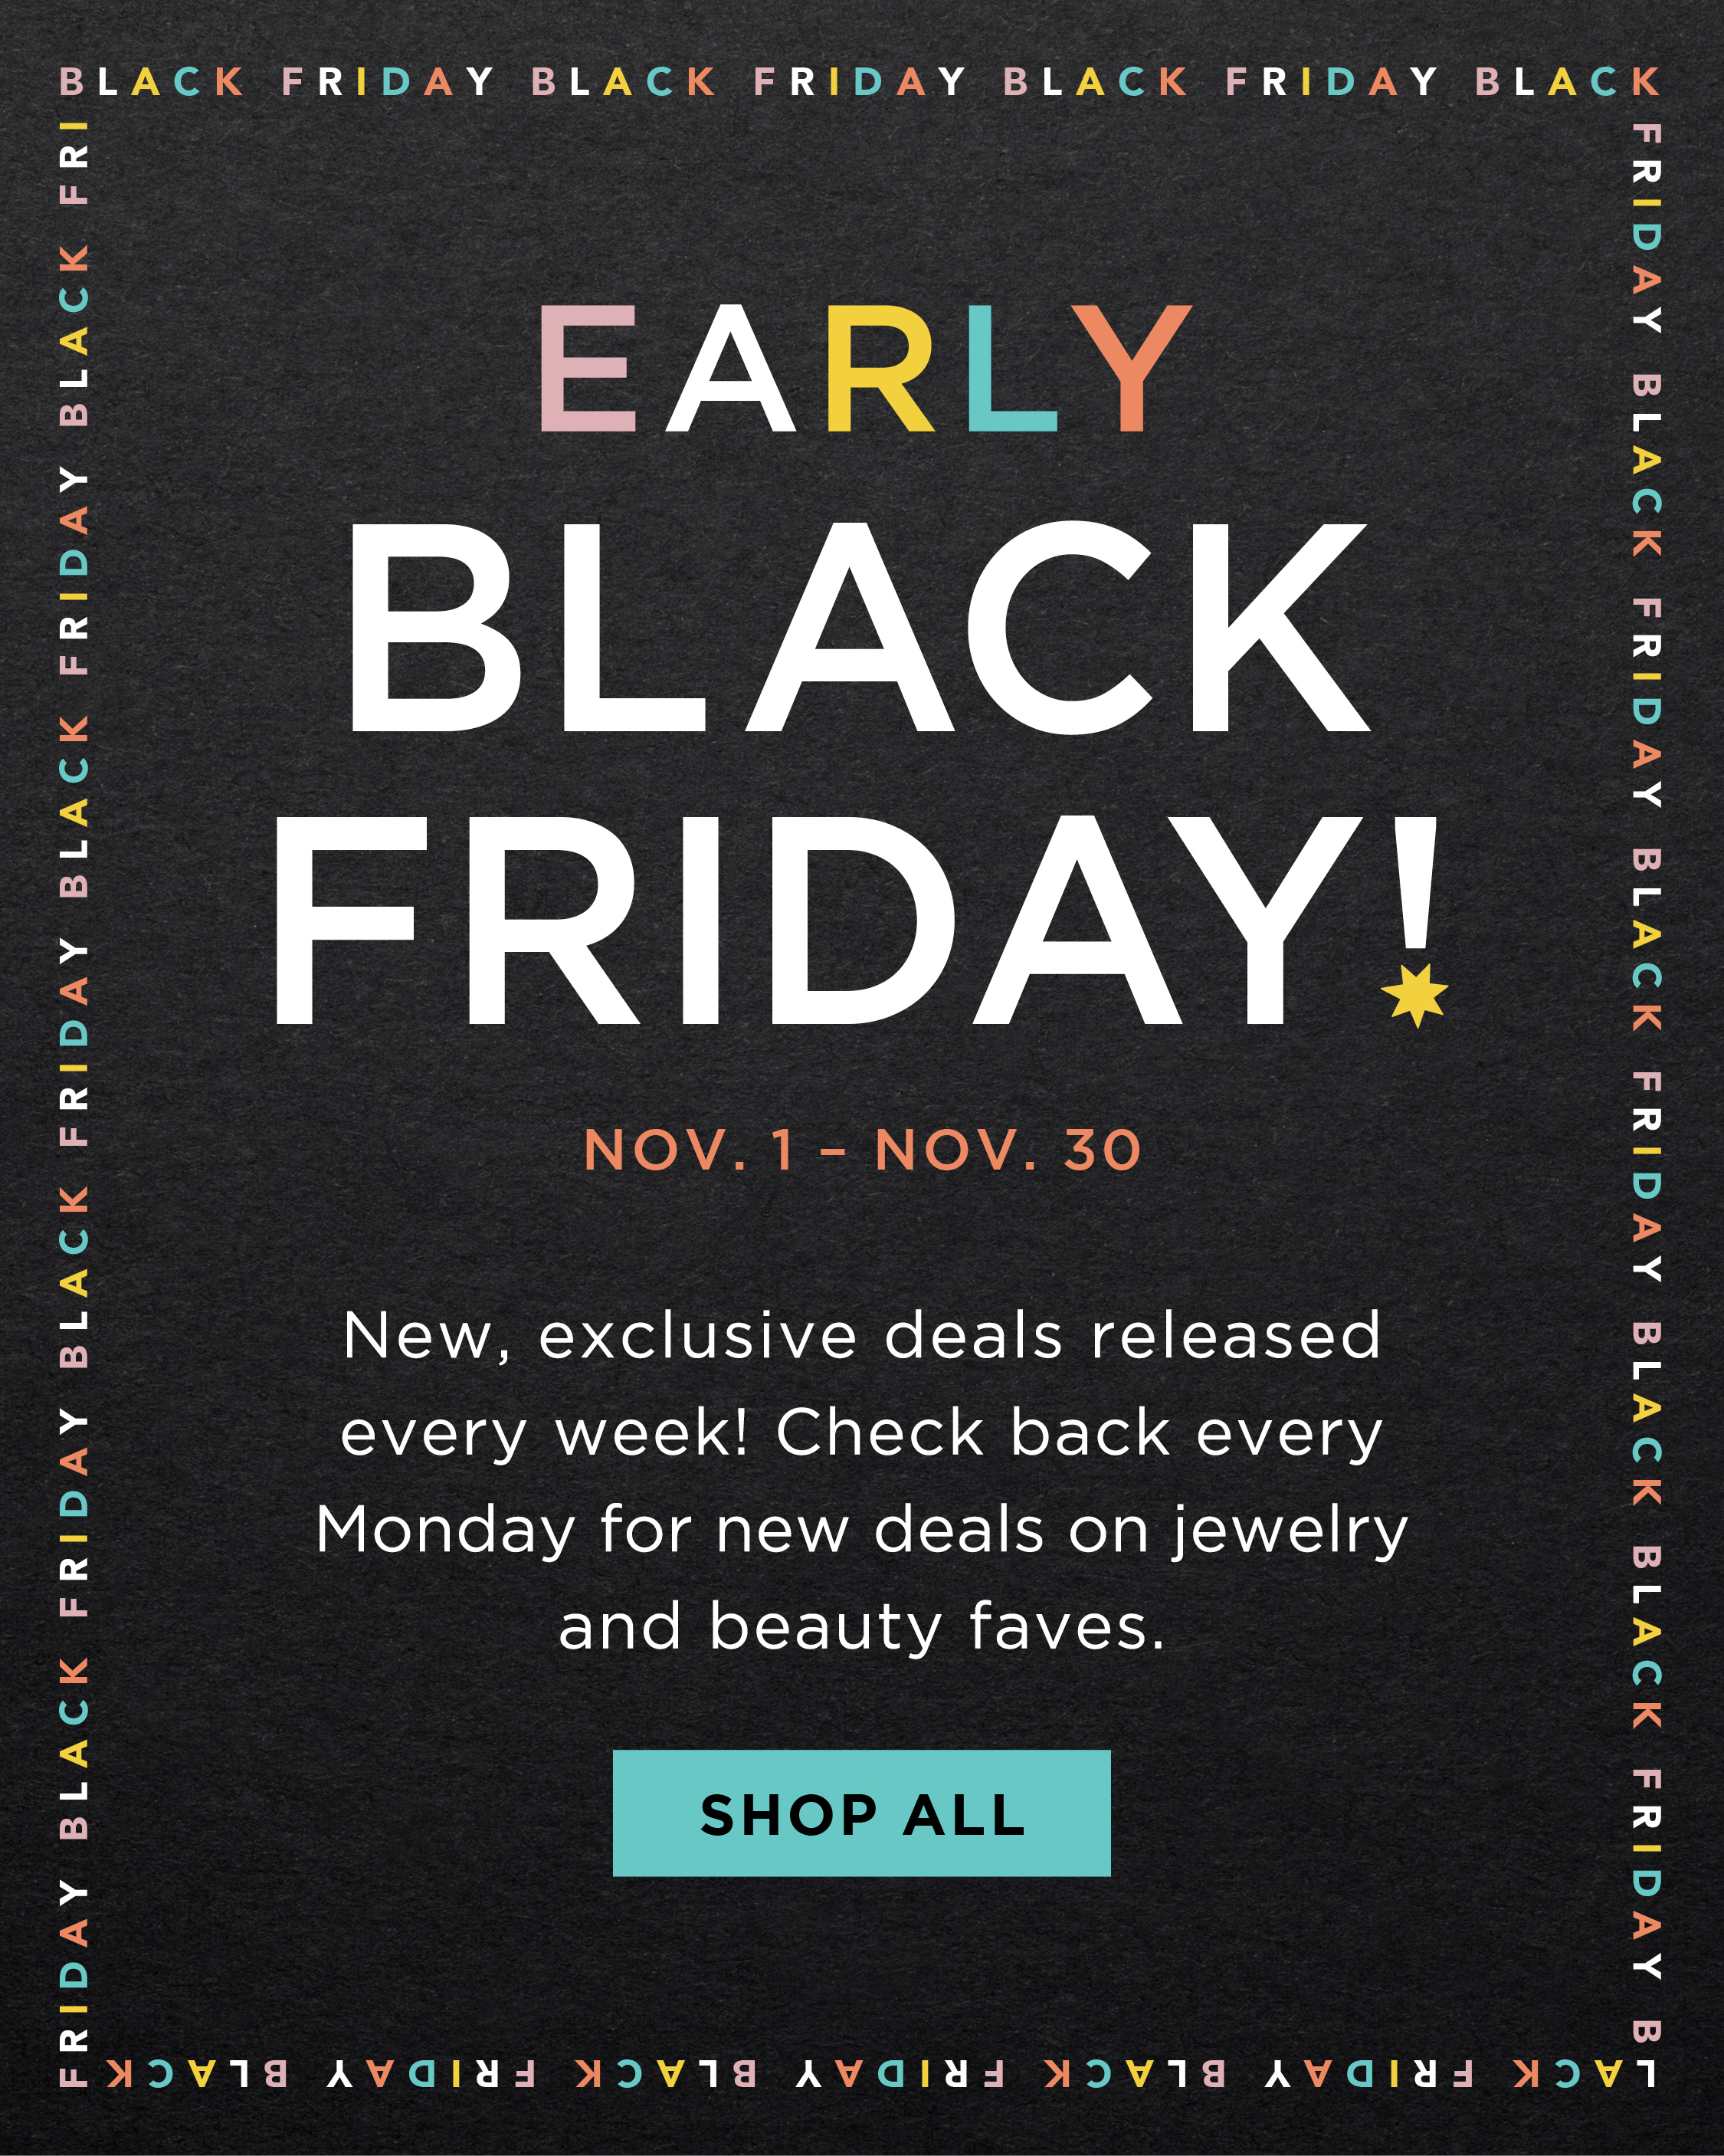The image size is (1724, 2156).
Task: Click the yellow star beside the exclamation mark
Action: (1415, 995)
